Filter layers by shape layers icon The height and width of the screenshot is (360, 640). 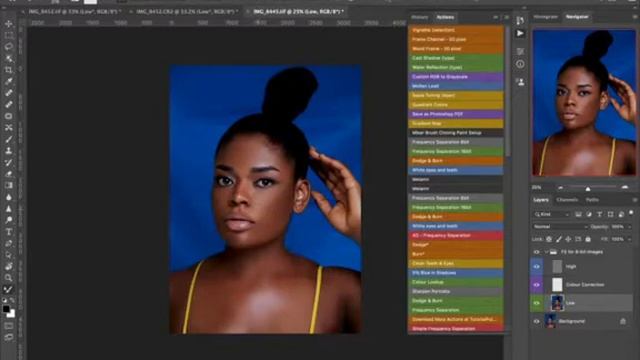[611, 214]
